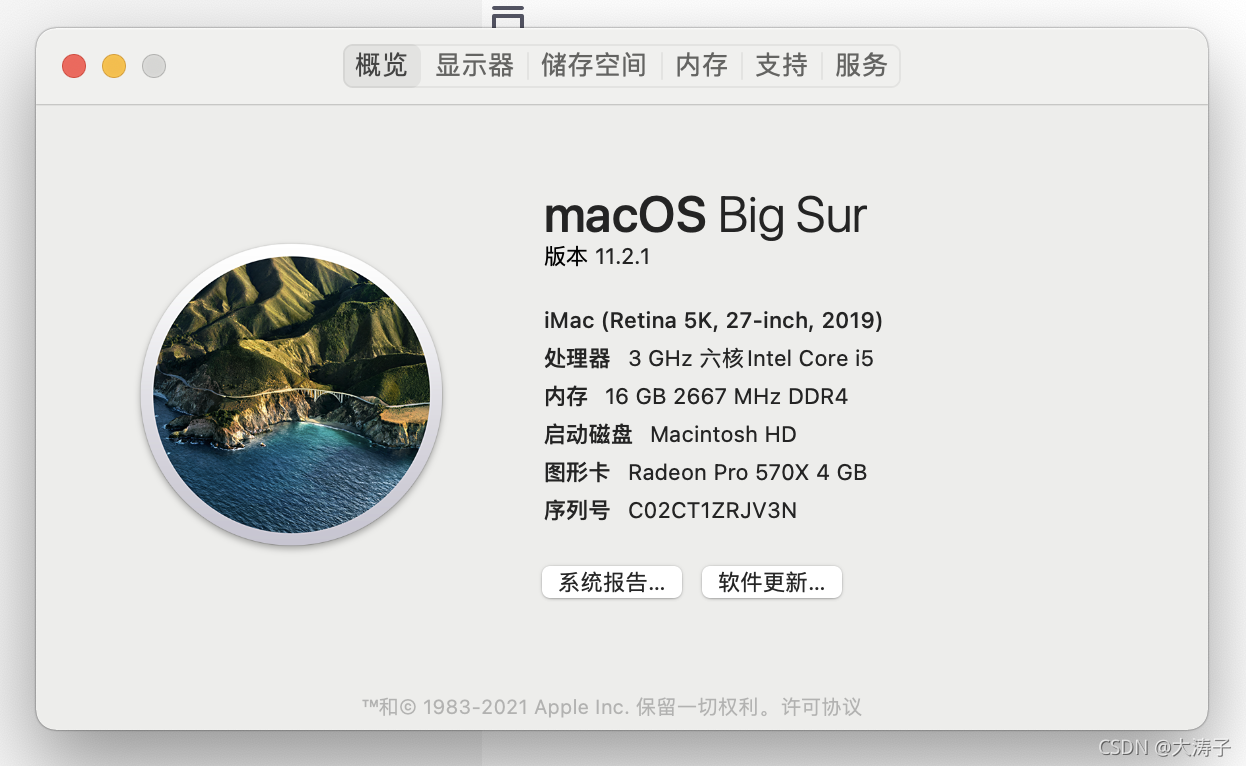
Task: Click the 启动磁盘 label
Action: [588, 434]
